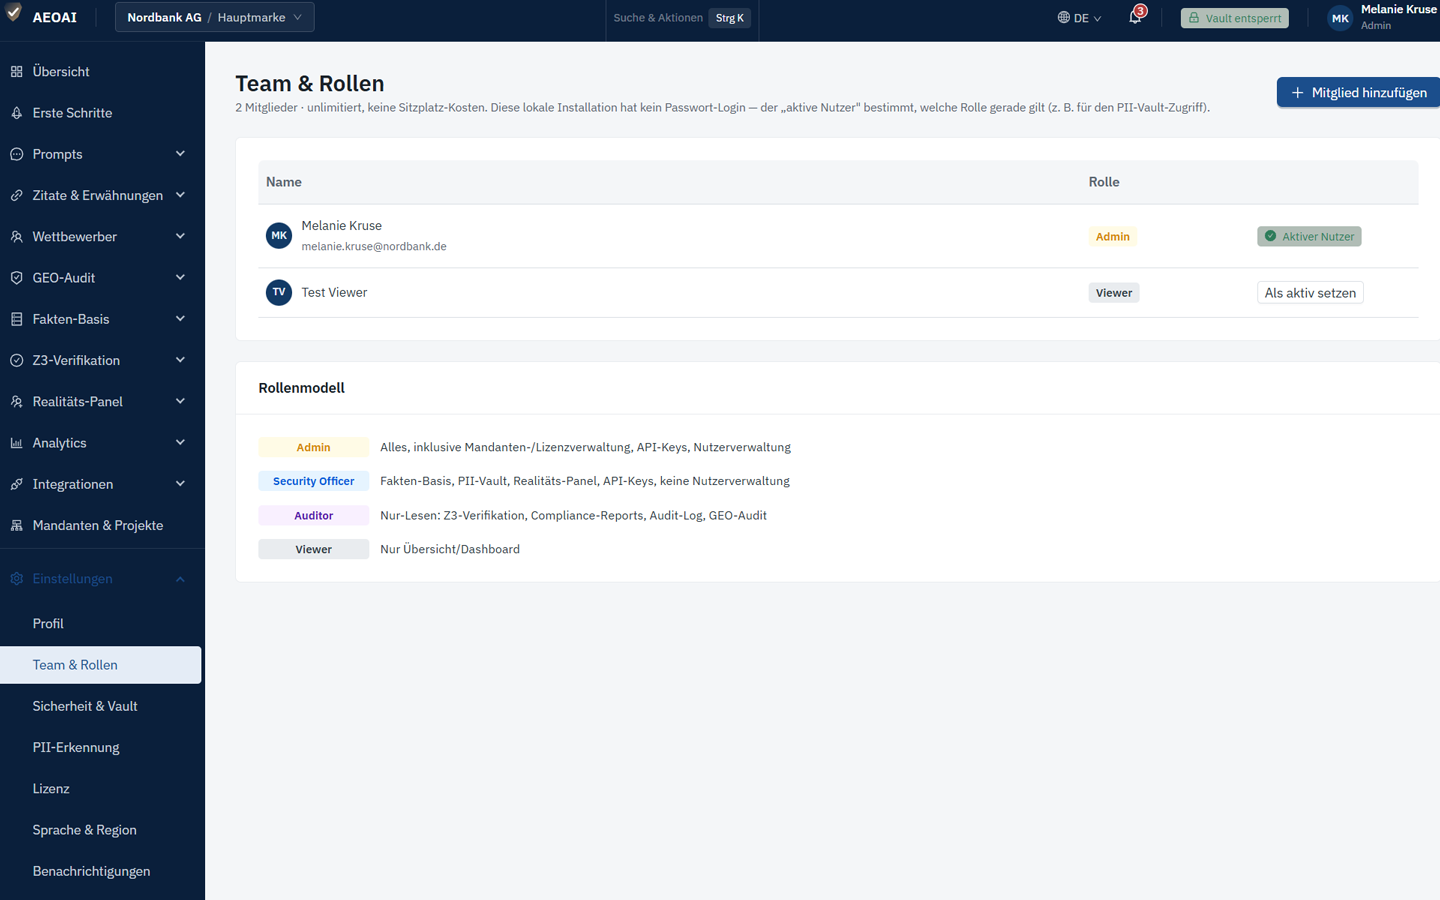
Task: Set Test Viewer as active user
Action: point(1310,293)
